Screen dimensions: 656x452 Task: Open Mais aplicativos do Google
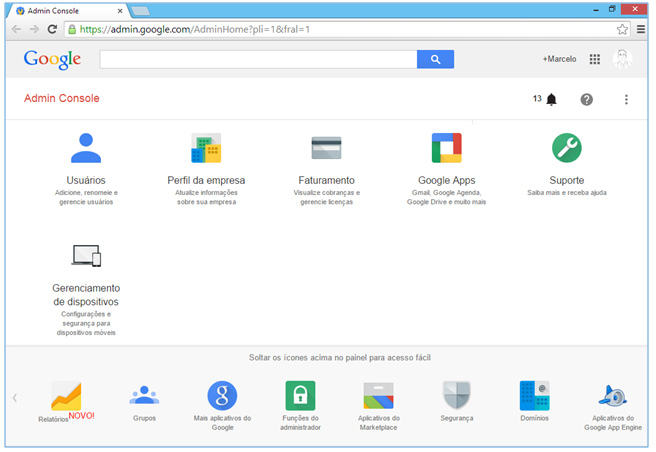click(x=222, y=395)
